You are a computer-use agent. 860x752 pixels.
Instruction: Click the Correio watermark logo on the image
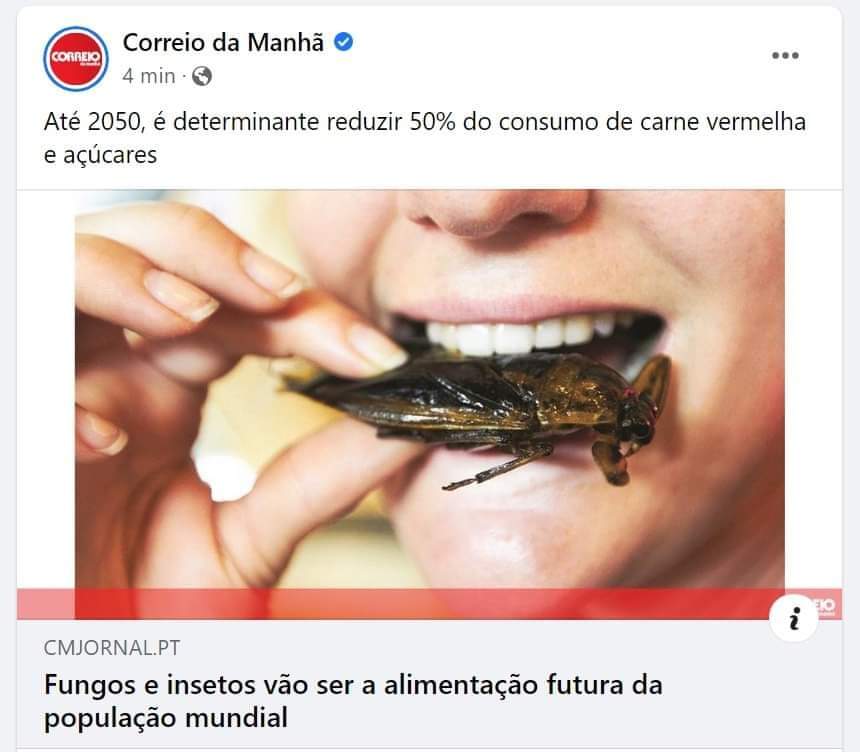824,606
